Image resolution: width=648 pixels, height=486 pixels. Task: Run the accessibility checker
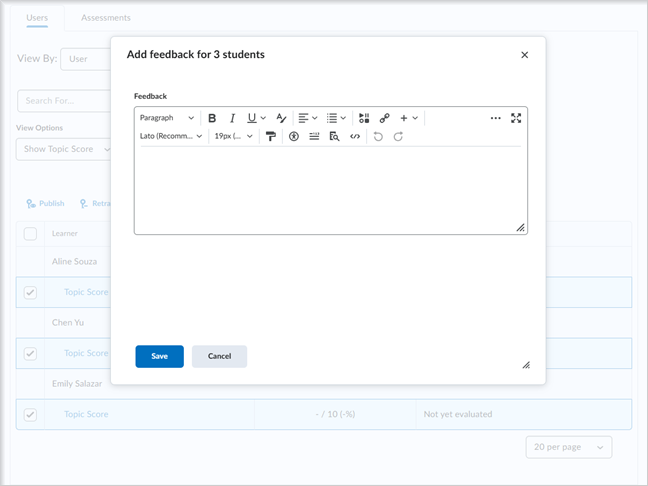pos(294,136)
